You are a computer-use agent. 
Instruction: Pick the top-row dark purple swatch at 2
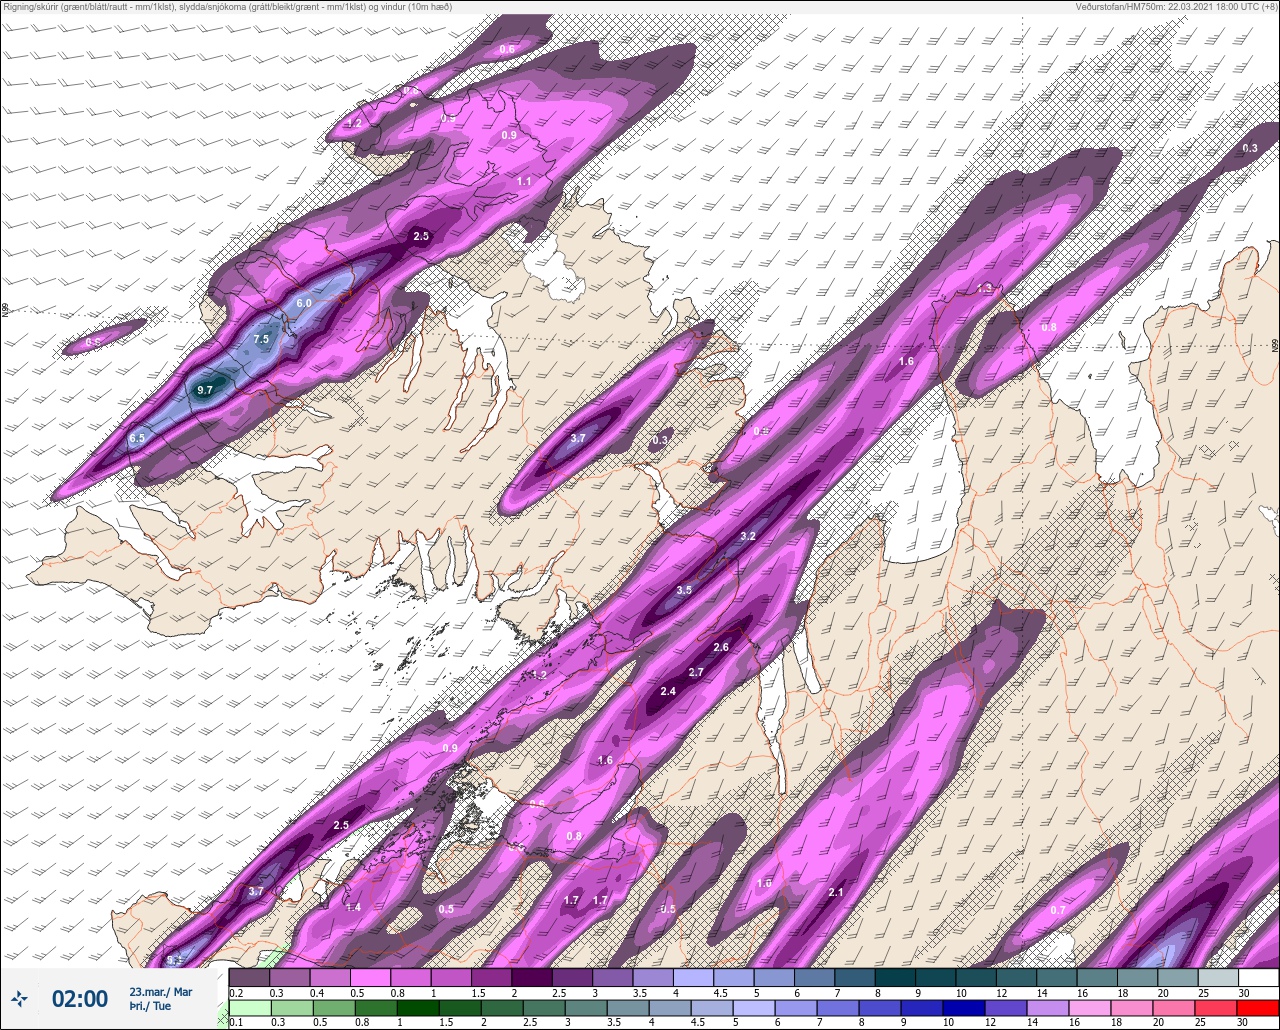(531, 977)
